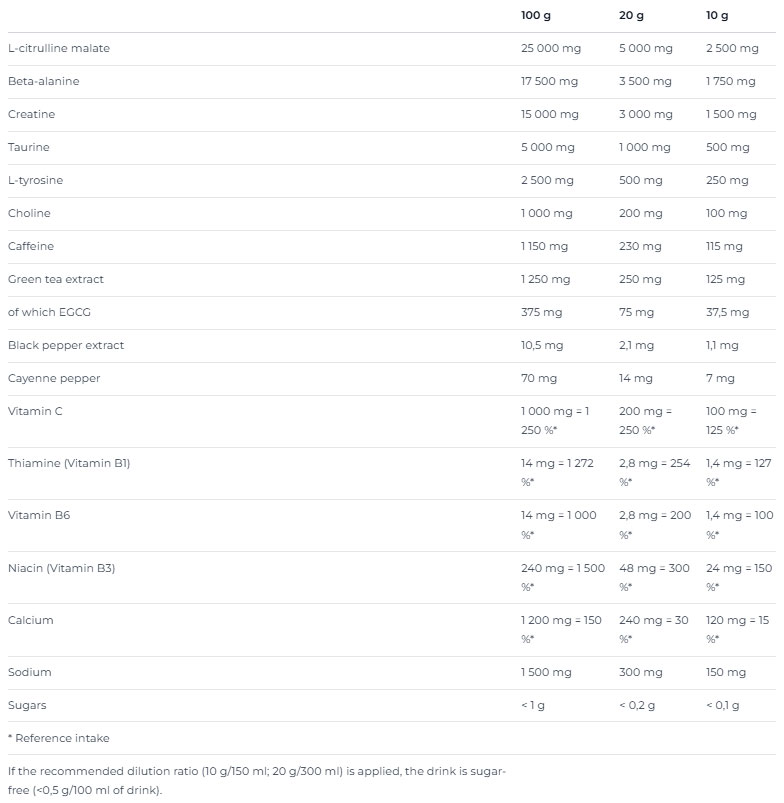The image size is (784, 803).
Task: Click the Caffeine row label
Action: click(x=31, y=246)
